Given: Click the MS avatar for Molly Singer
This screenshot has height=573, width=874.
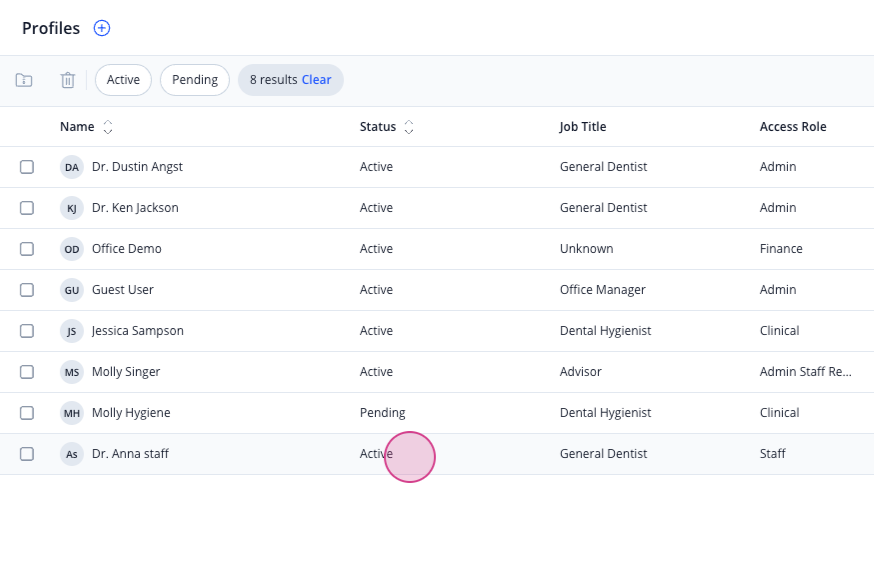Looking at the screenshot, I should click(x=72, y=372).
